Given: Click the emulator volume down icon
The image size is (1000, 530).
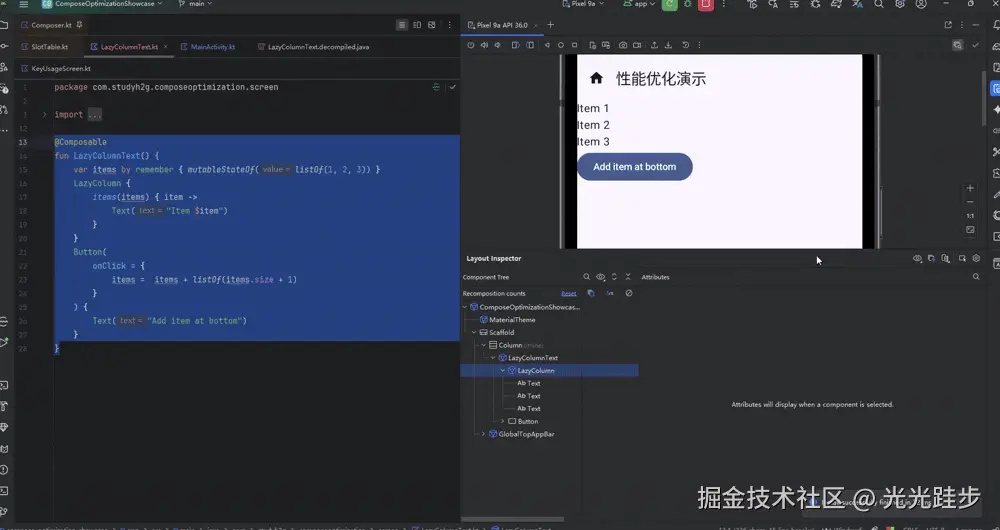Looking at the screenshot, I should pos(497,45).
